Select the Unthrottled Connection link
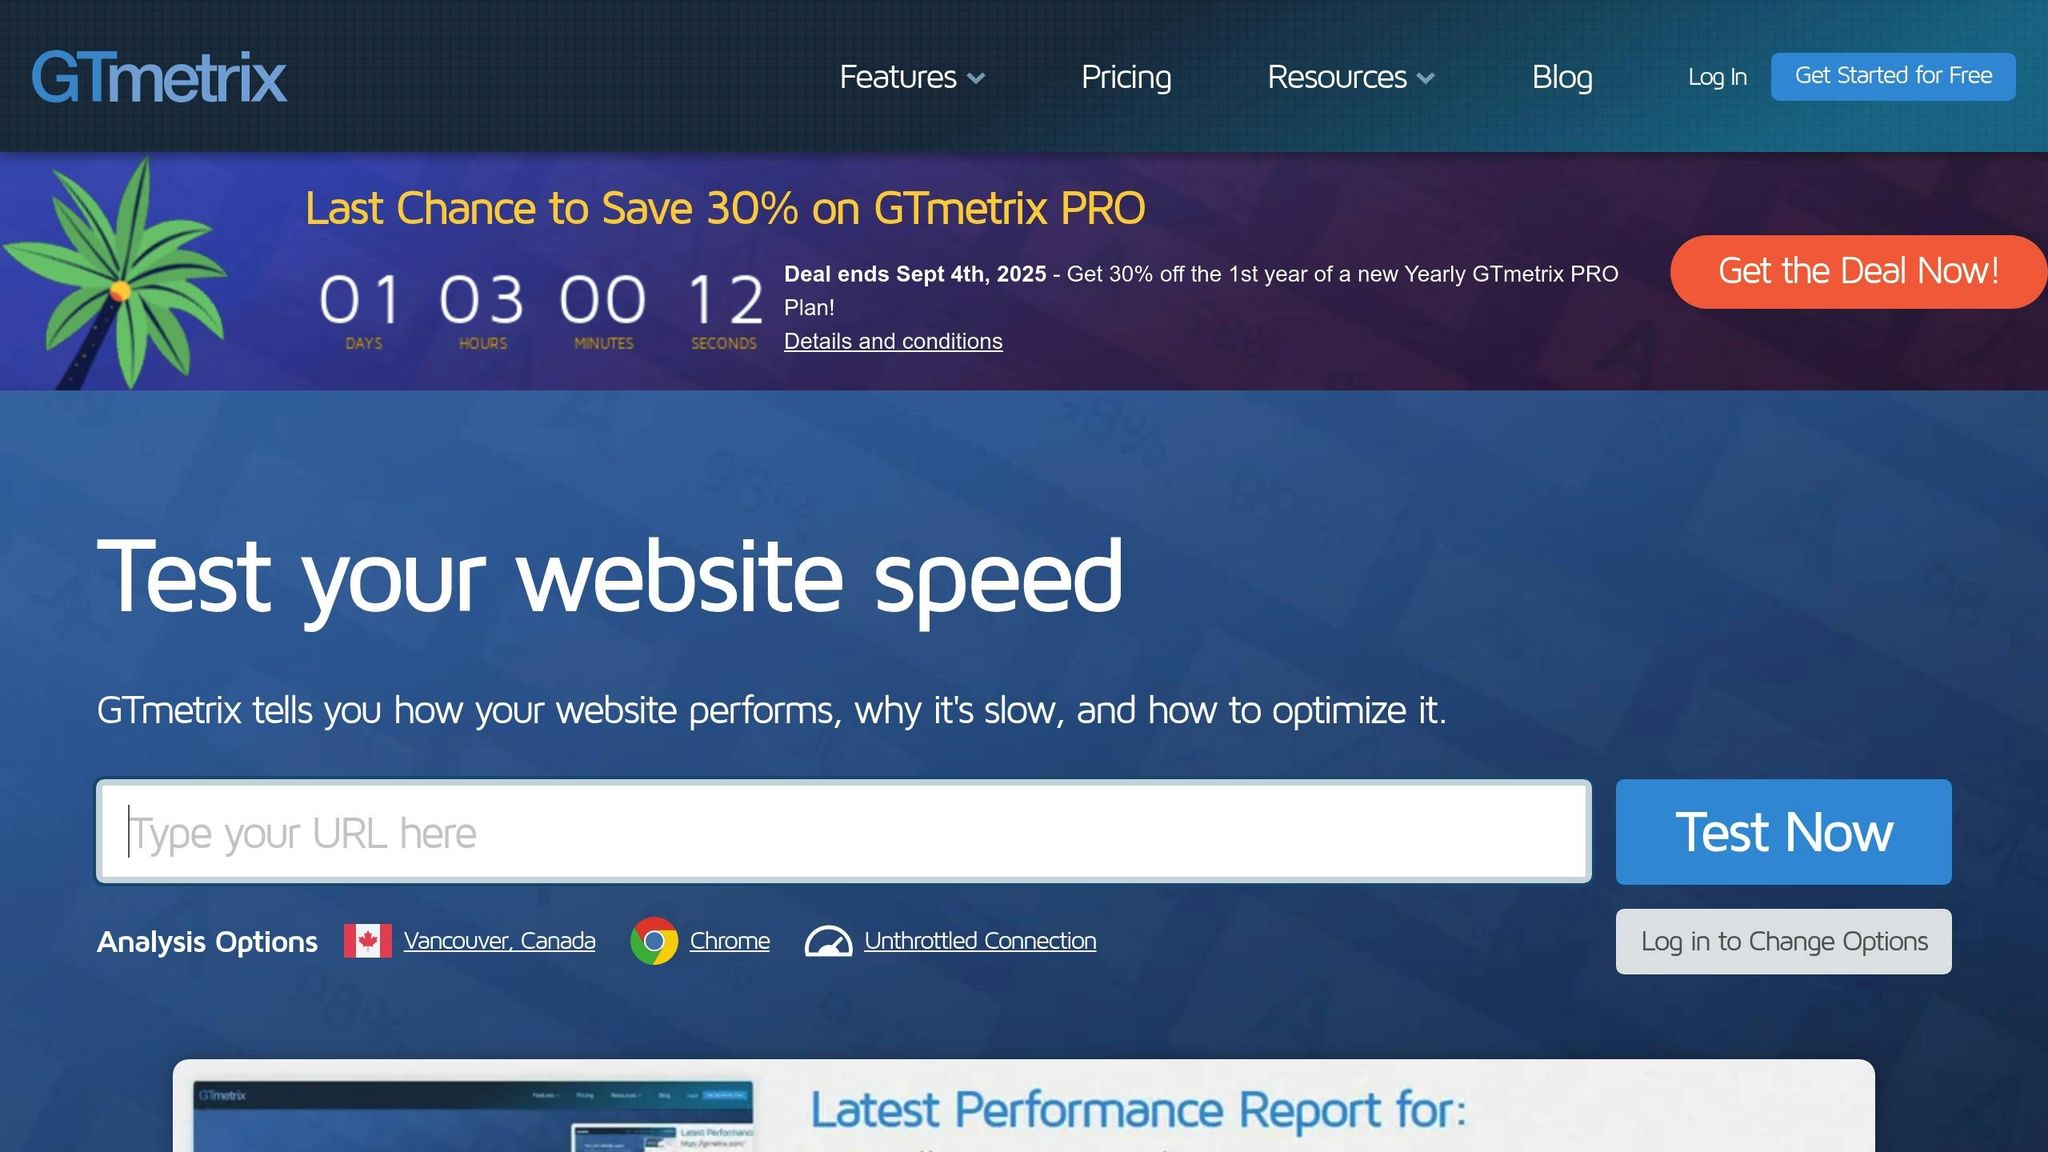Image resolution: width=2048 pixels, height=1152 pixels. click(980, 941)
